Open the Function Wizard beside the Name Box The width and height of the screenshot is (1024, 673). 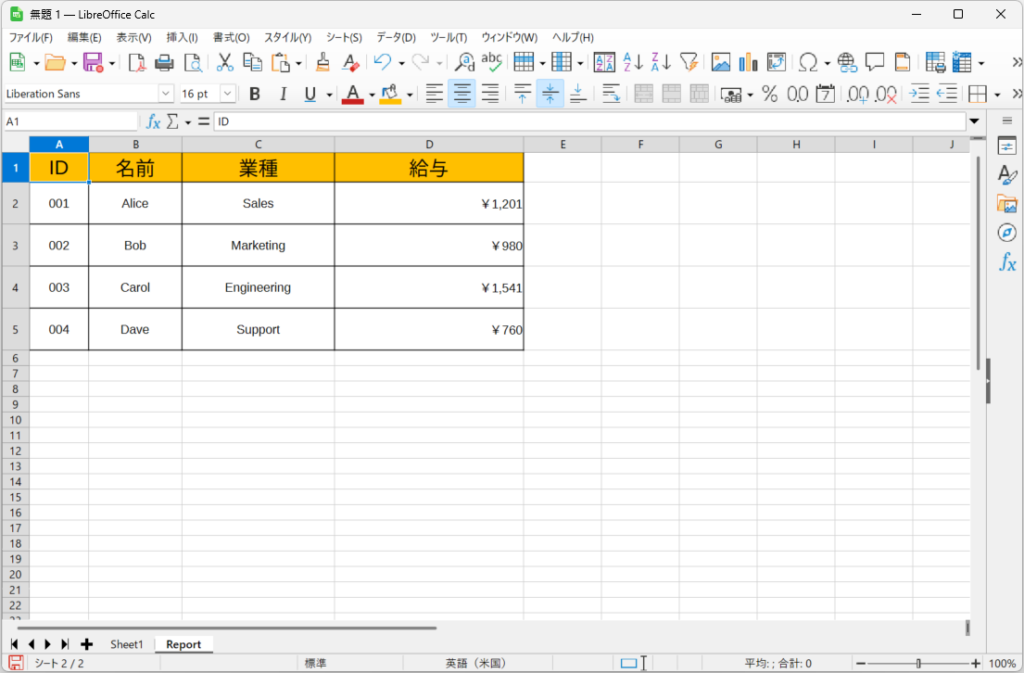pos(153,121)
